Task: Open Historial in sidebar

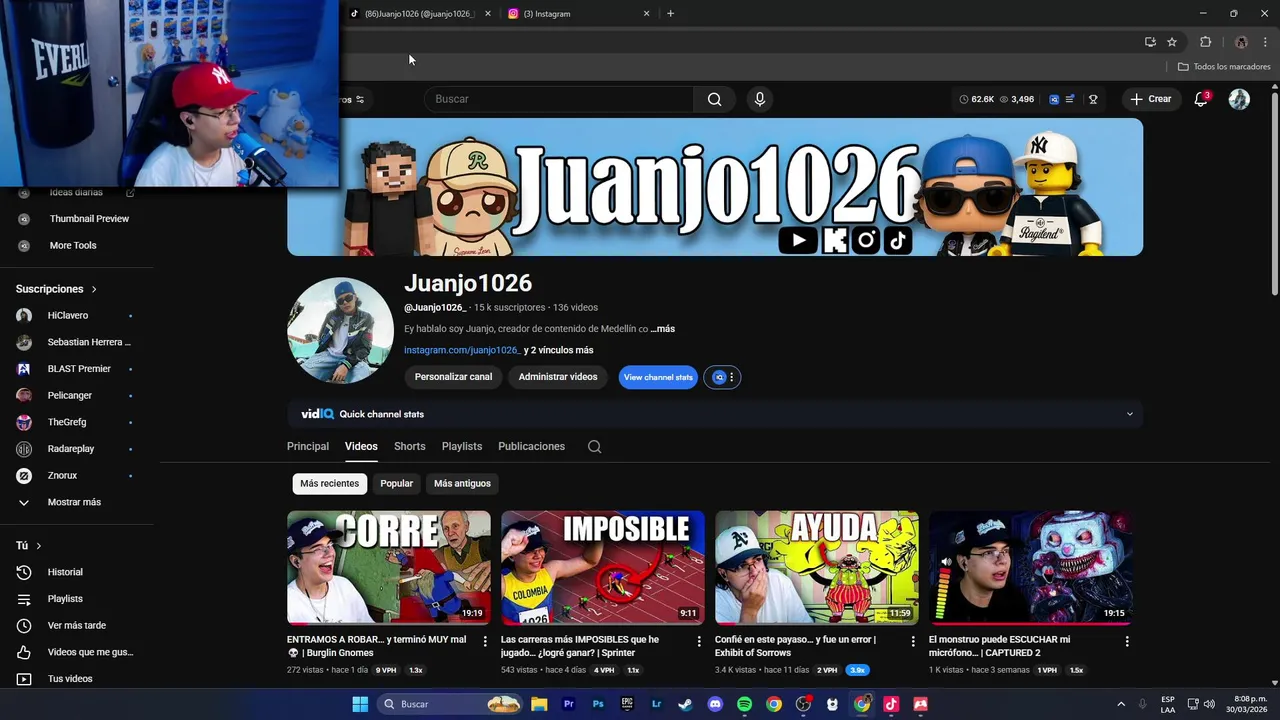Action: (65, 572)
